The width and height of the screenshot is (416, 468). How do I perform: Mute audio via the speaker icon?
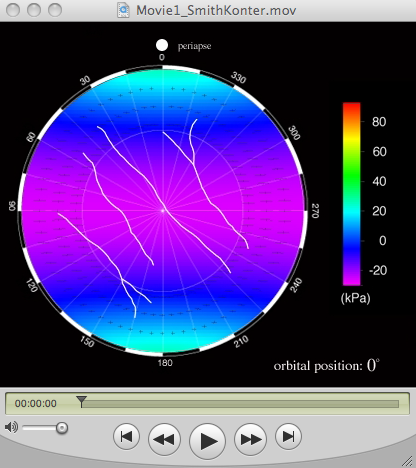point(11,427)
